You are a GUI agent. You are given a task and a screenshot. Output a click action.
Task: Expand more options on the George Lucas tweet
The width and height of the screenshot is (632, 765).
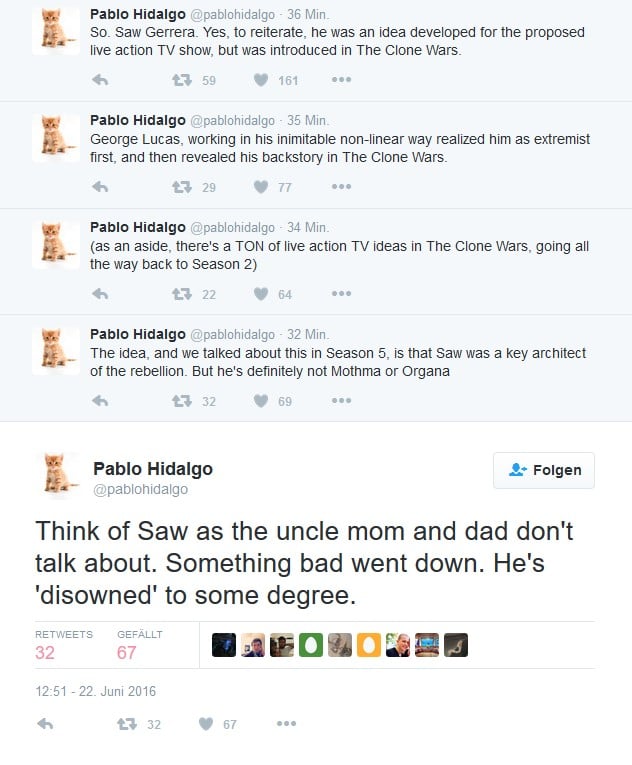[x=341, y=186]
